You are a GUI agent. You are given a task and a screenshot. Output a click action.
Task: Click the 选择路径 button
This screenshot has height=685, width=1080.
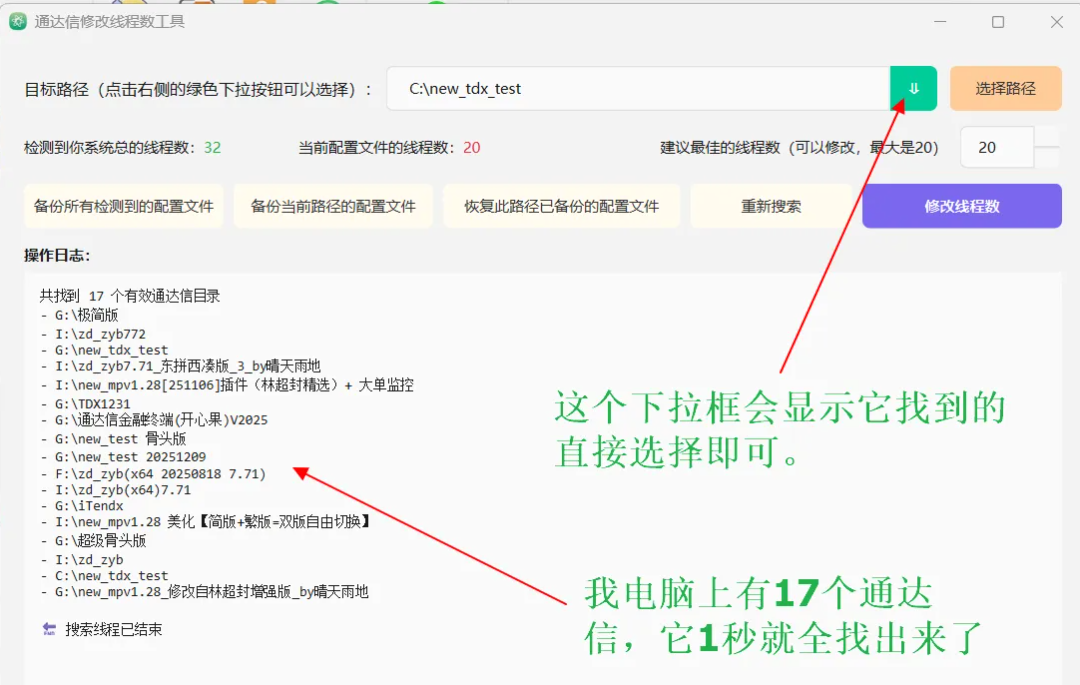click(x=1005, y=88)
